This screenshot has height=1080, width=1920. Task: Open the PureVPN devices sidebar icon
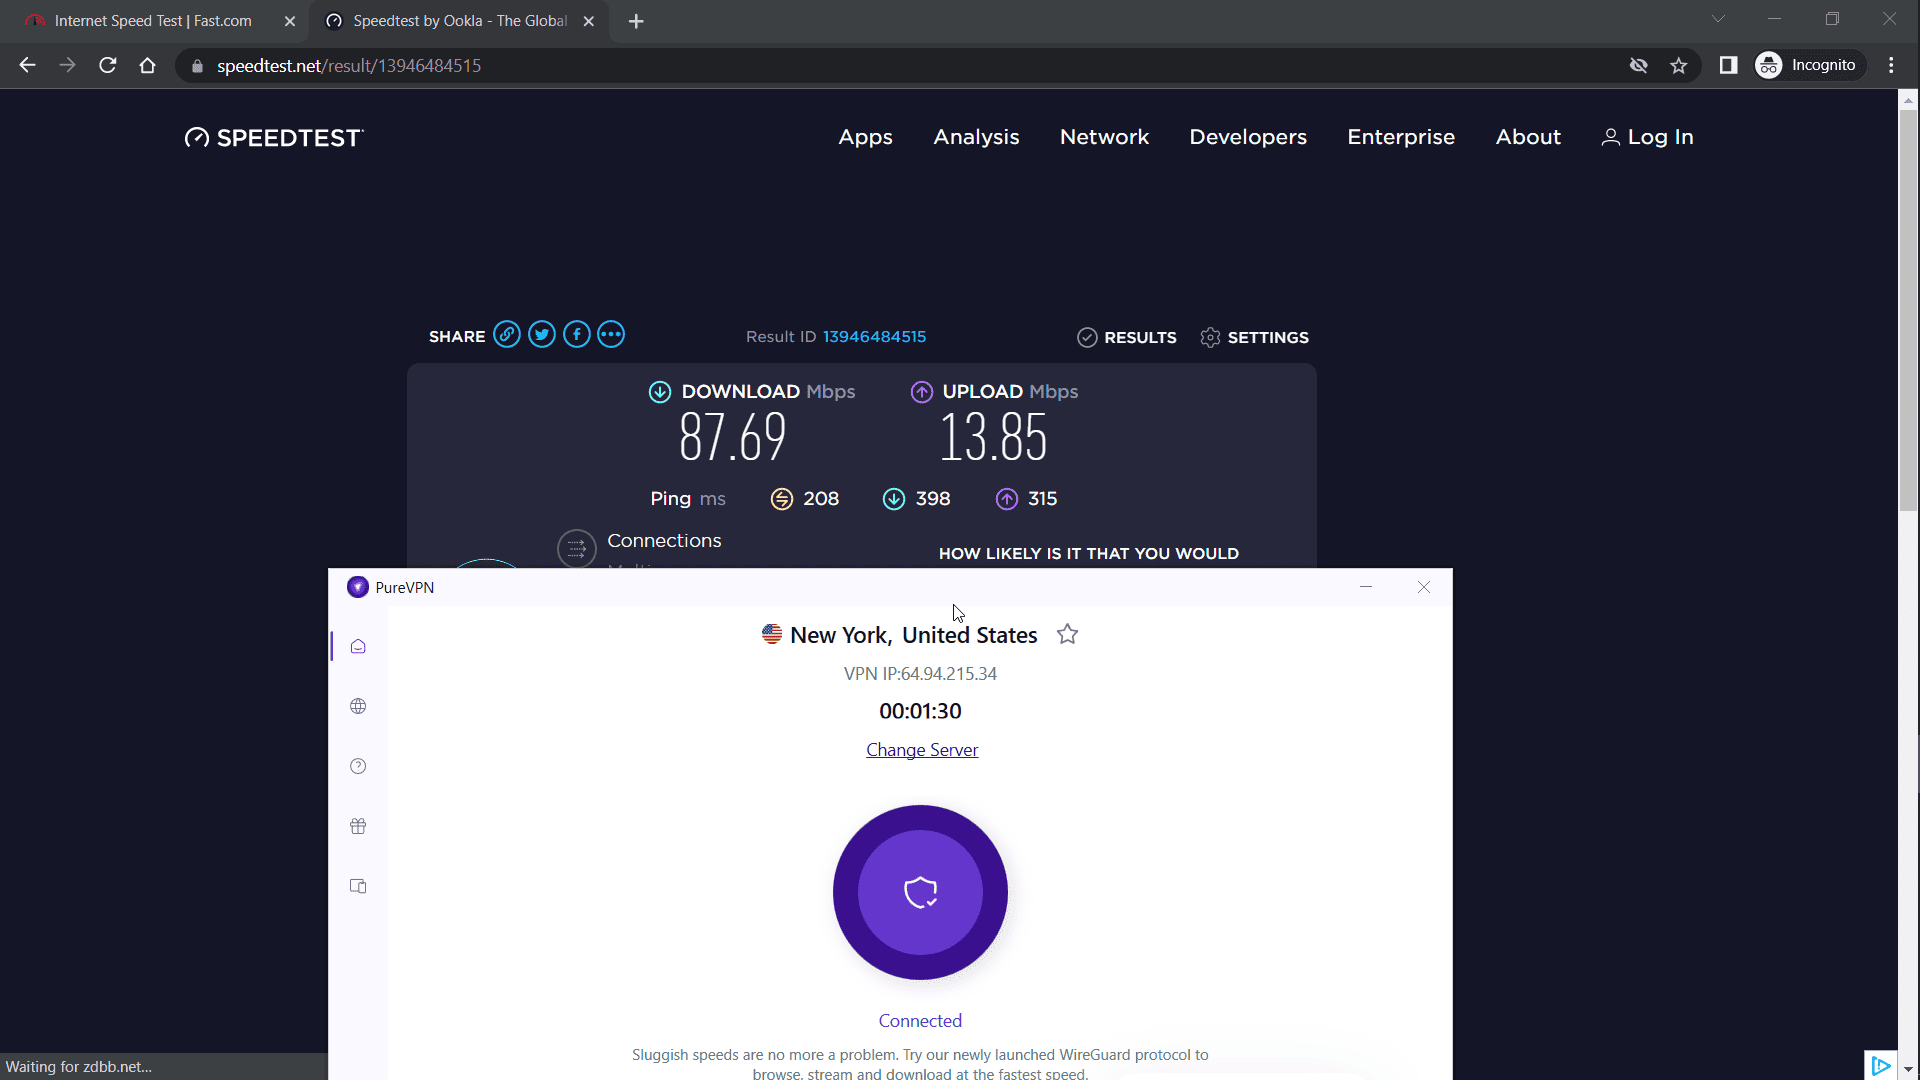click(x=358, y=887)
